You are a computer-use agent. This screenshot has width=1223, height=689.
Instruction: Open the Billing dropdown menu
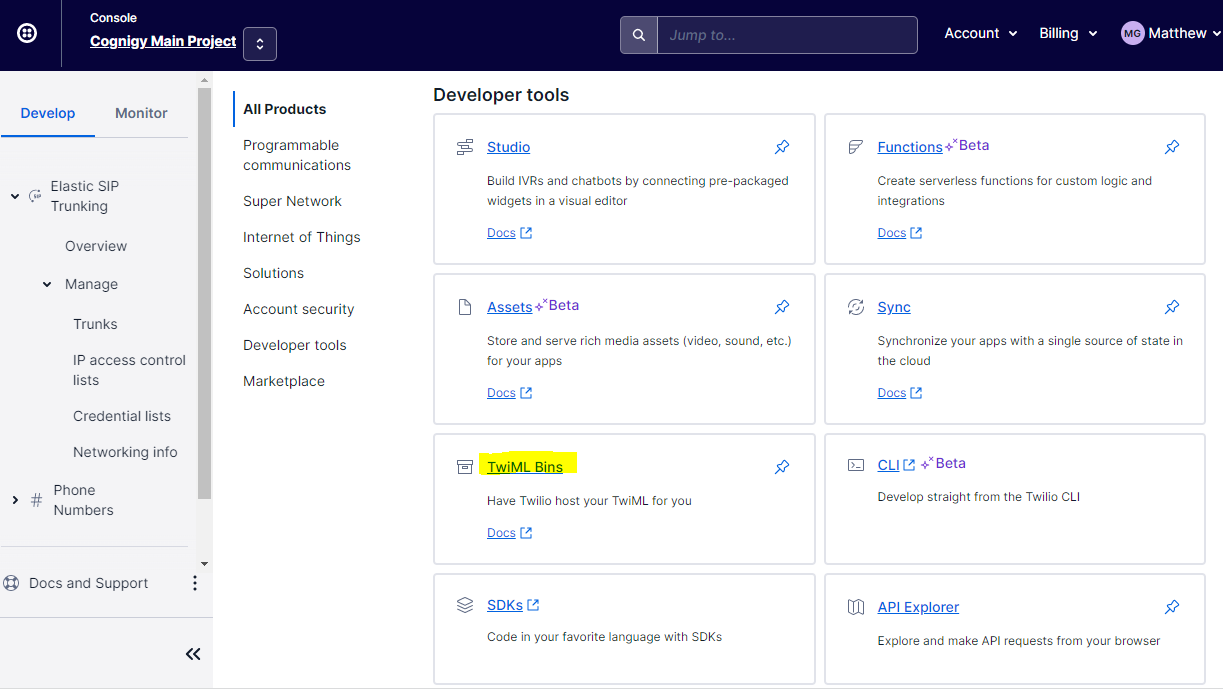point(1068,33)
